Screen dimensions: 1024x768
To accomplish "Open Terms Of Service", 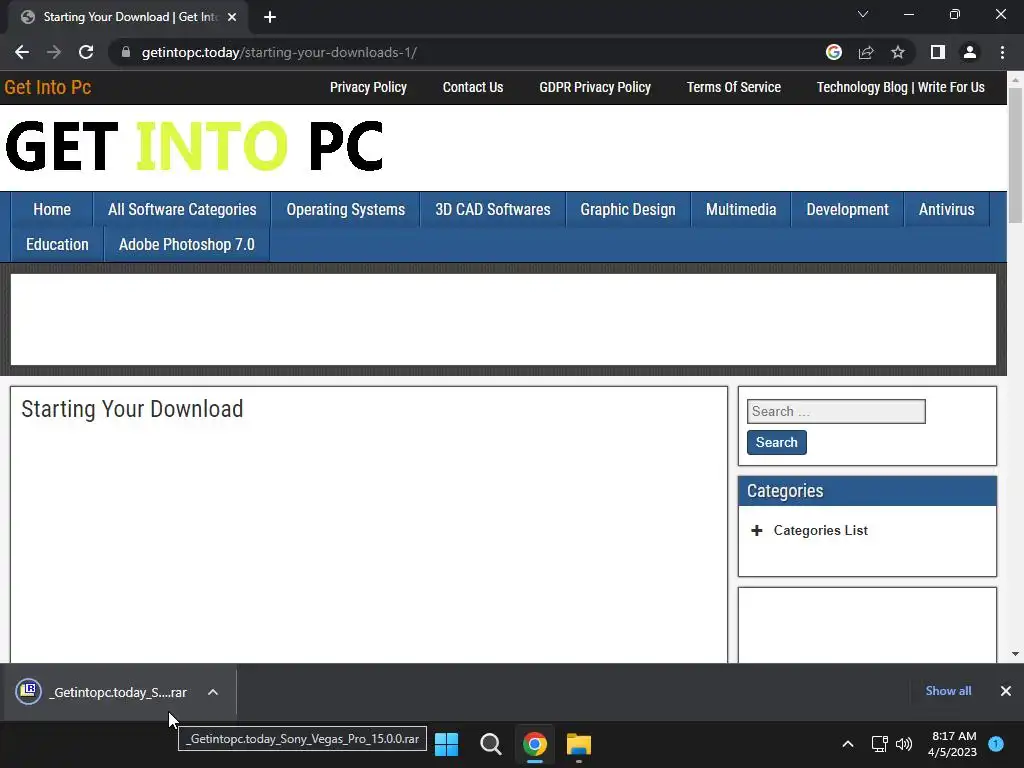I will point(733,88).
